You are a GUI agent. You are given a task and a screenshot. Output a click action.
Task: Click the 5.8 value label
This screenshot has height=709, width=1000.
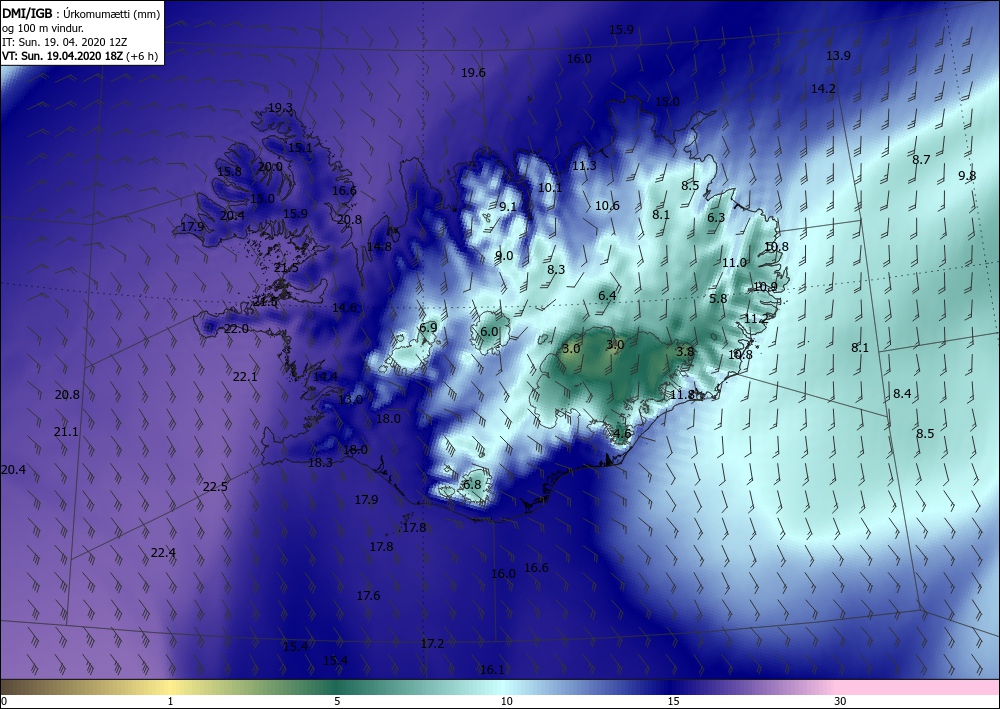718,298
